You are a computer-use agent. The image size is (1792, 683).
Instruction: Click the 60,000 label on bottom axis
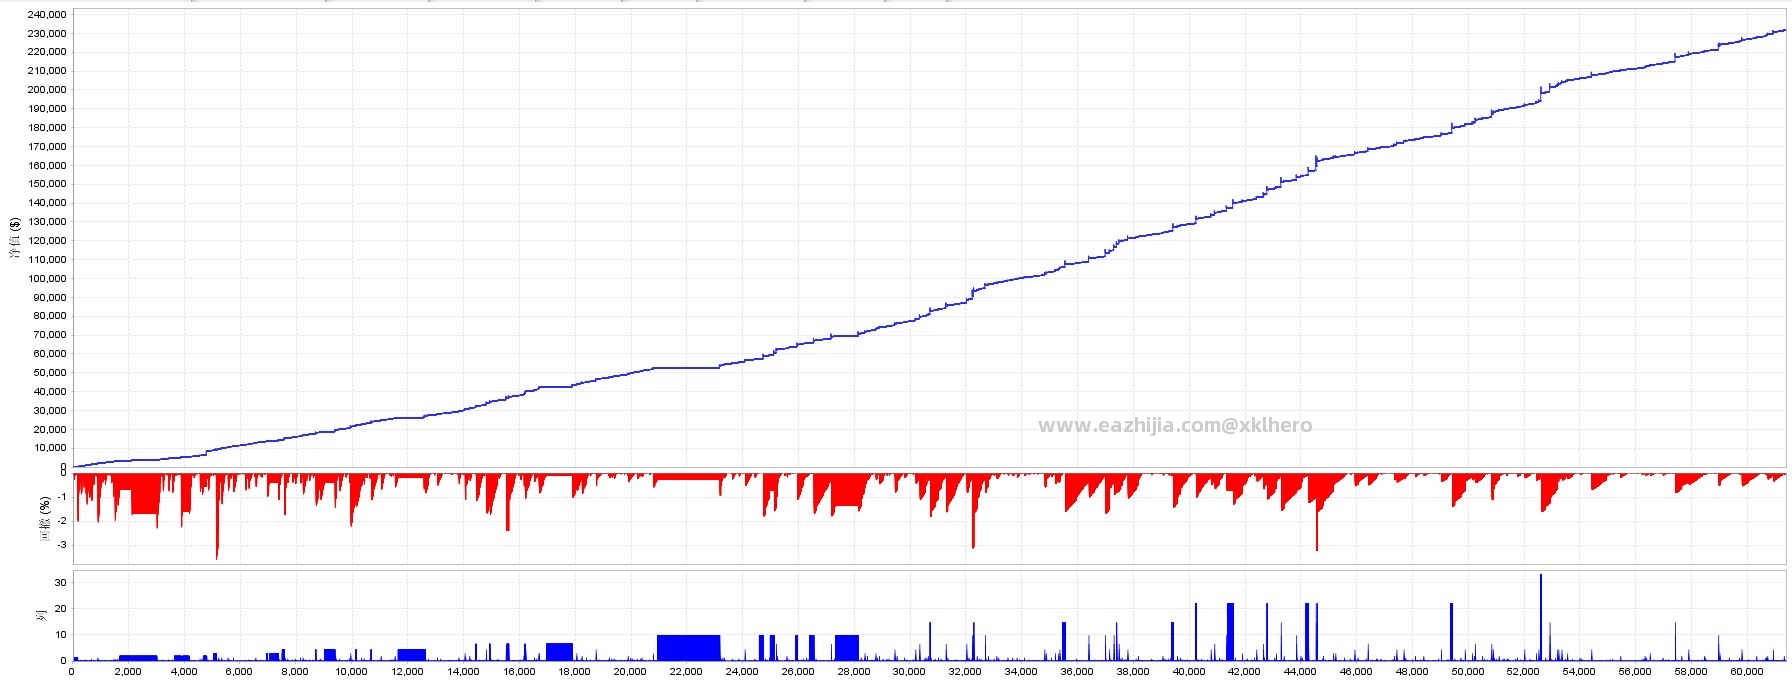1746,672
